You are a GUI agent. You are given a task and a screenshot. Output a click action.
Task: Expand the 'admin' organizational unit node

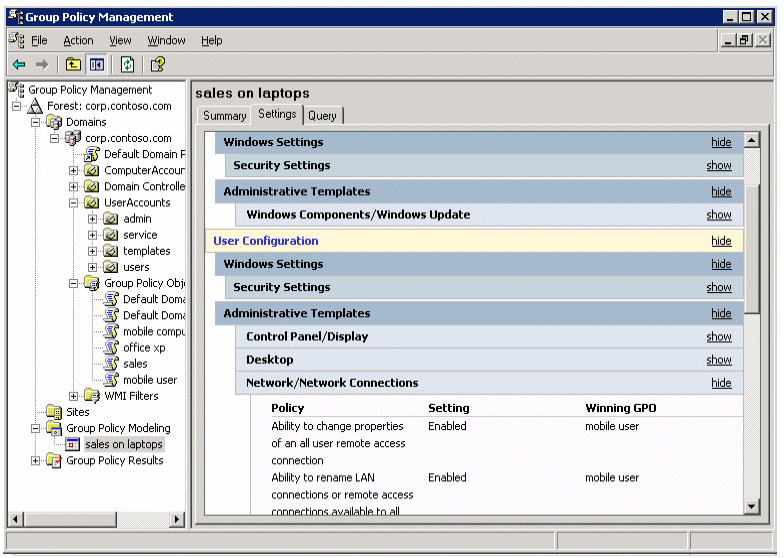click(92, 219)
